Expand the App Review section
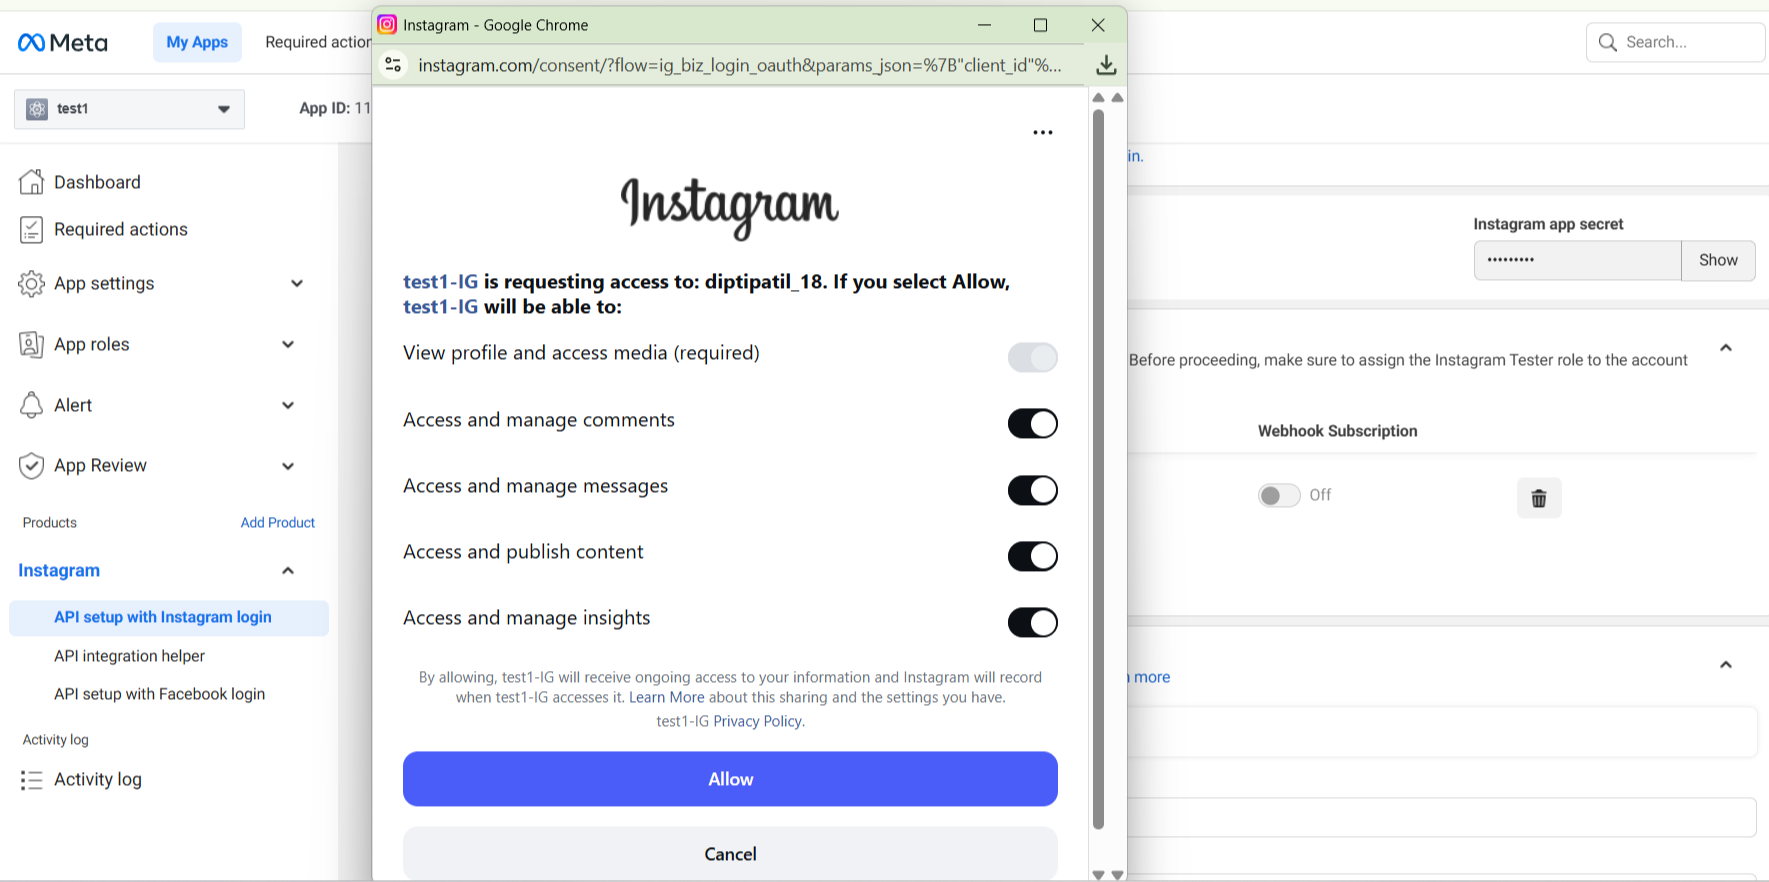The width and height of the screenshot is (1769, 882). coord(288,466)
